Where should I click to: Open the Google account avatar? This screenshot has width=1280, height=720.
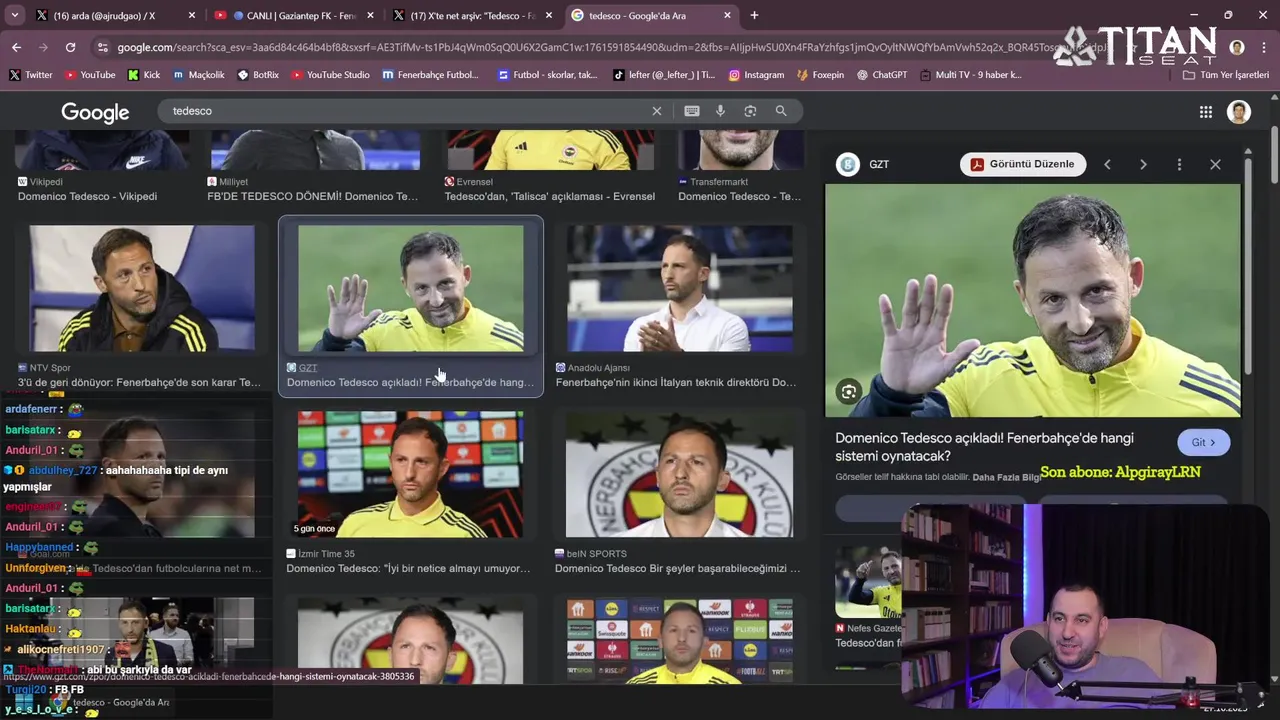click(1239, 112)
